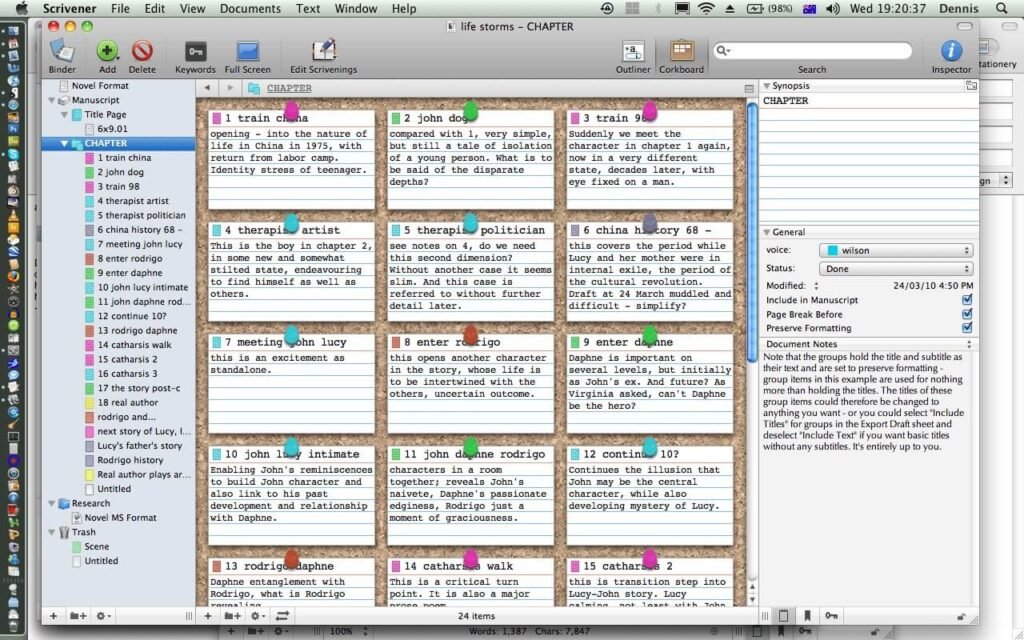This screenshot has height=640, width=1024.
Task: Click the pink label swatch on card 1 train china
Action: [x=216, y=118]
